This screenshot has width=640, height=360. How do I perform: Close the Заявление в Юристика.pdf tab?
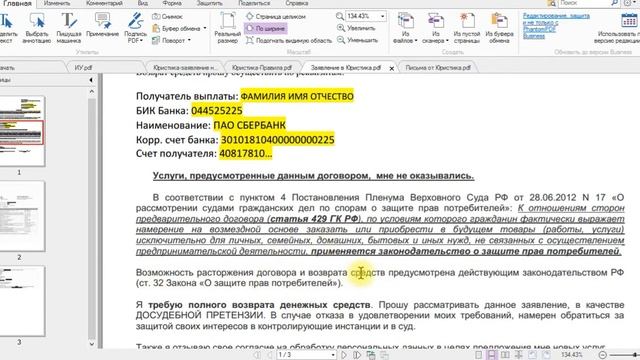tap(392, 68)
